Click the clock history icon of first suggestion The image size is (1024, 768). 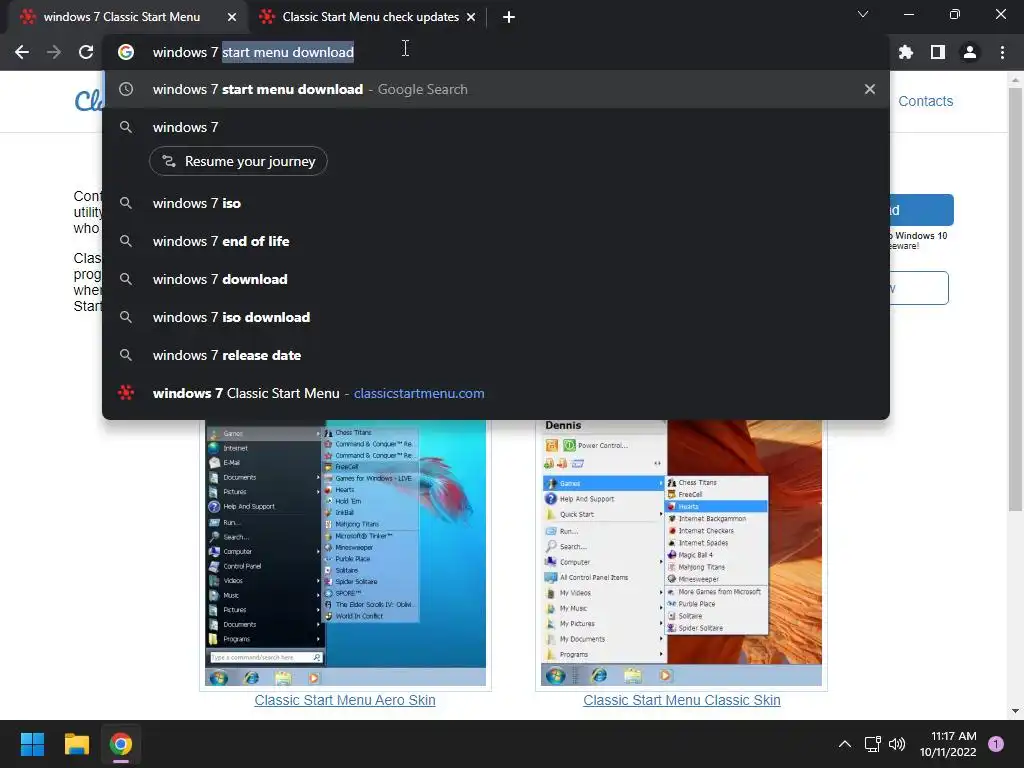point(126,89)
